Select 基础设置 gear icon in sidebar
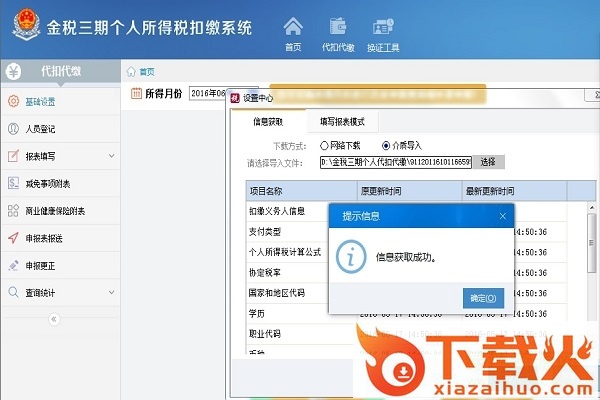This screenshot has height=400, width=600. click(x=13, y=101)
